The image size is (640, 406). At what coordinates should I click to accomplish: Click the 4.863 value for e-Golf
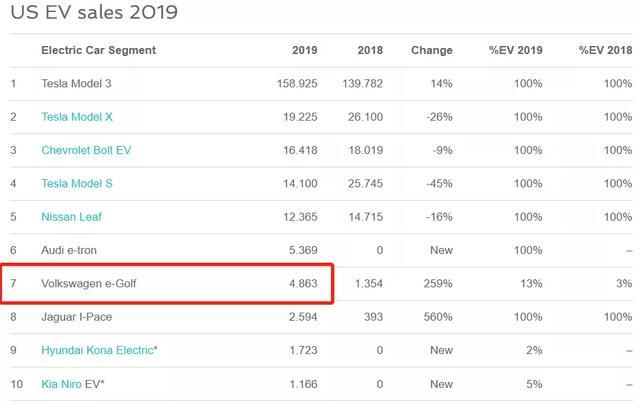[x=303, y=283]
